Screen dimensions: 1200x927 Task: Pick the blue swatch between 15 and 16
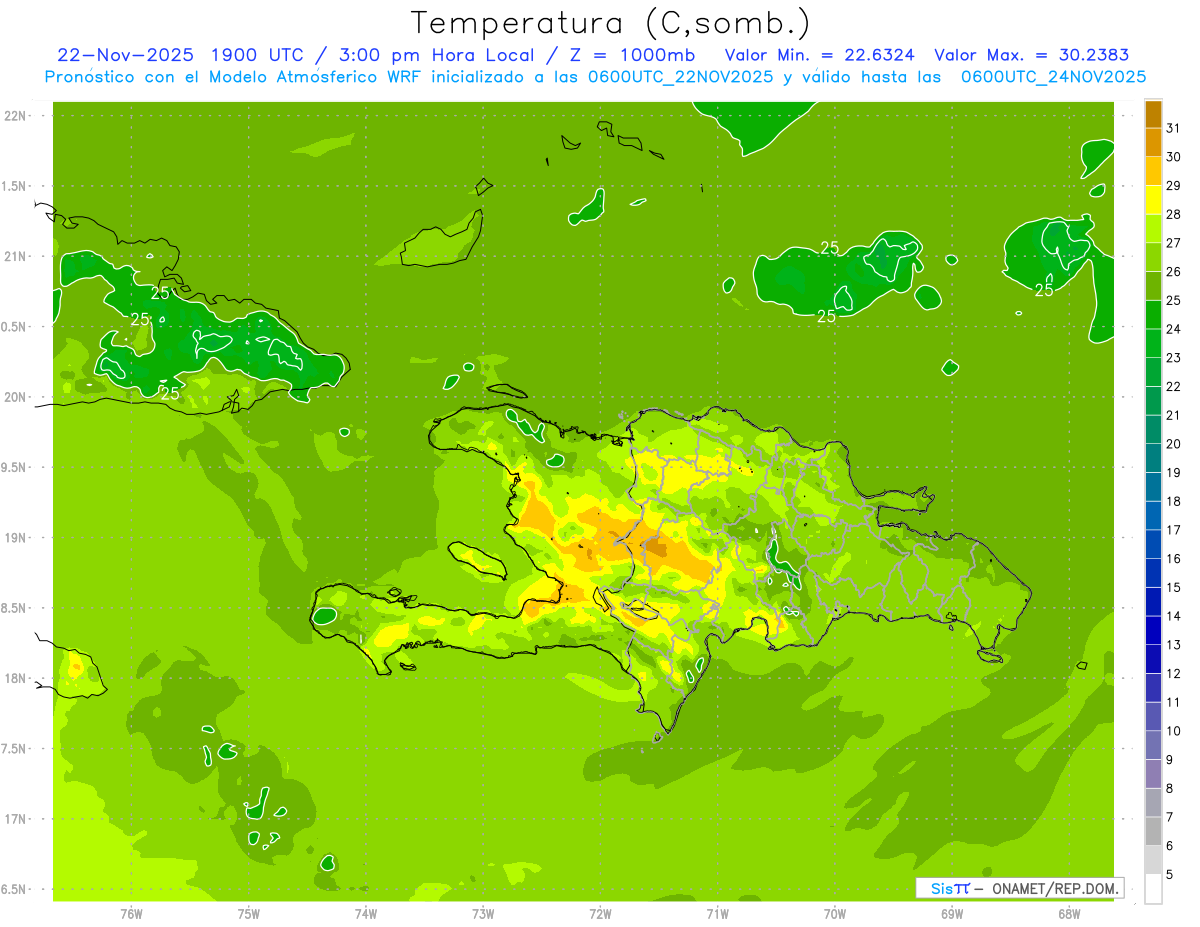tap(1153, 574)
